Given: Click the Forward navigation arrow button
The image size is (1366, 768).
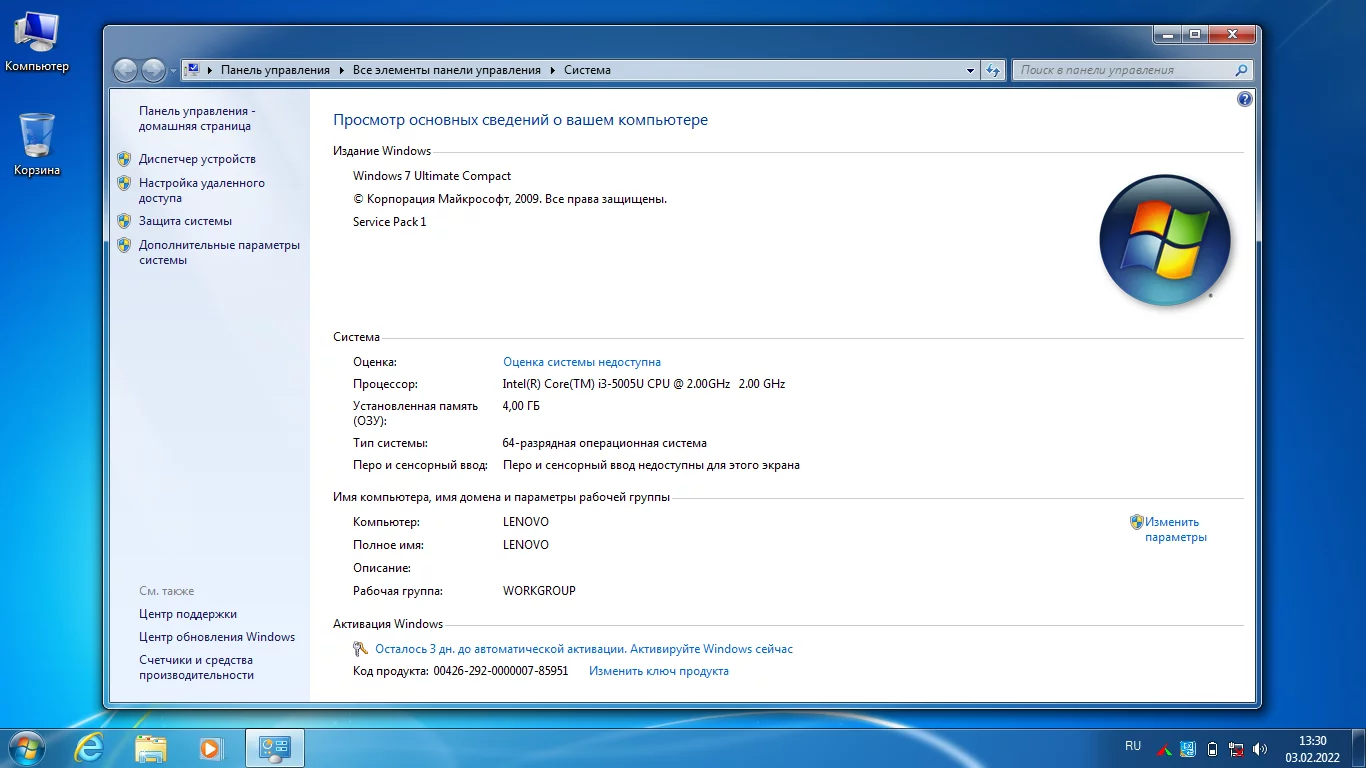Looking at the screenshot, I should click(x=153, y=70).
